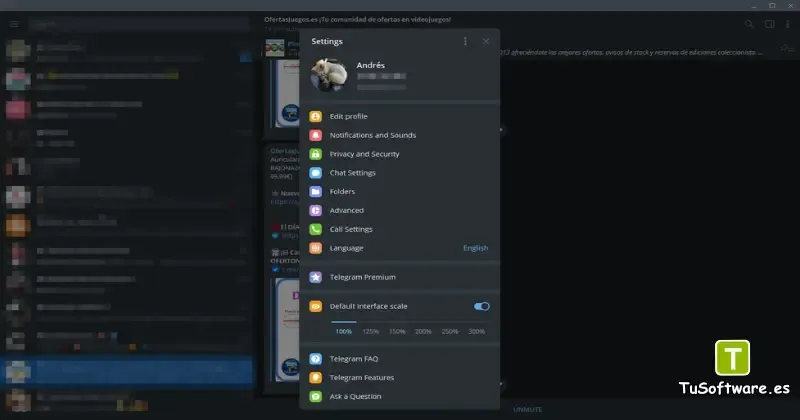Click the Telegram Premium star icon

click(x=316, y=277)
